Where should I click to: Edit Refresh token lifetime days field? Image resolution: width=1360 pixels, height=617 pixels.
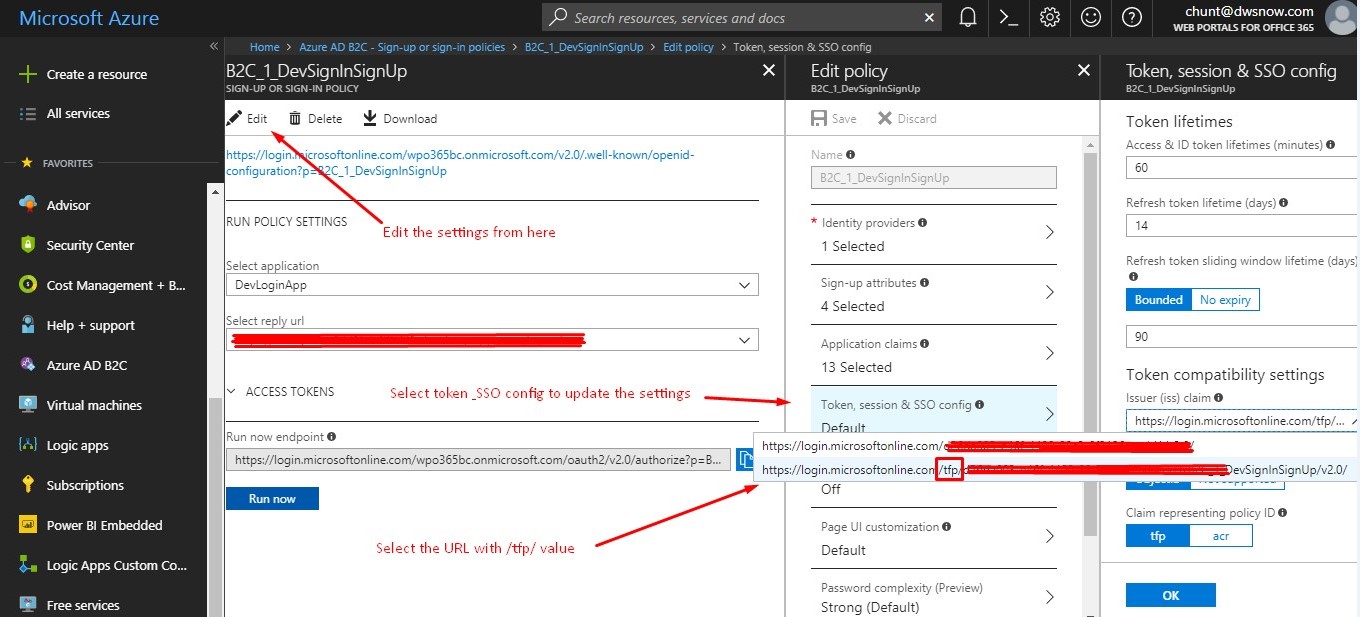[1242, 226]
